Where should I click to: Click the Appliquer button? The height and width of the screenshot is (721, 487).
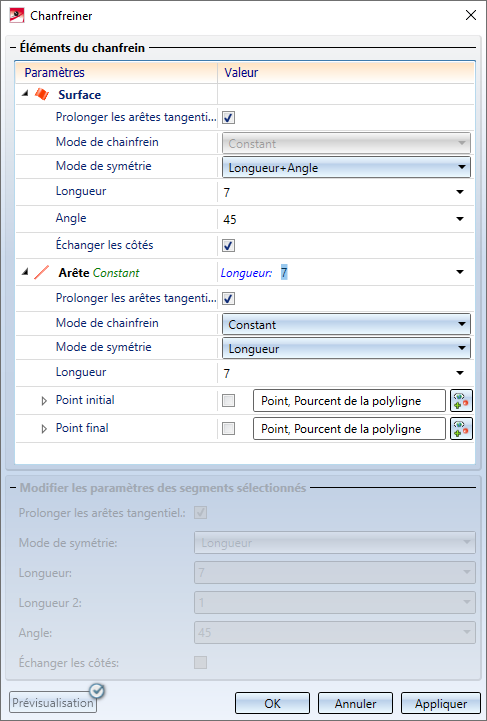pos(441,704)
